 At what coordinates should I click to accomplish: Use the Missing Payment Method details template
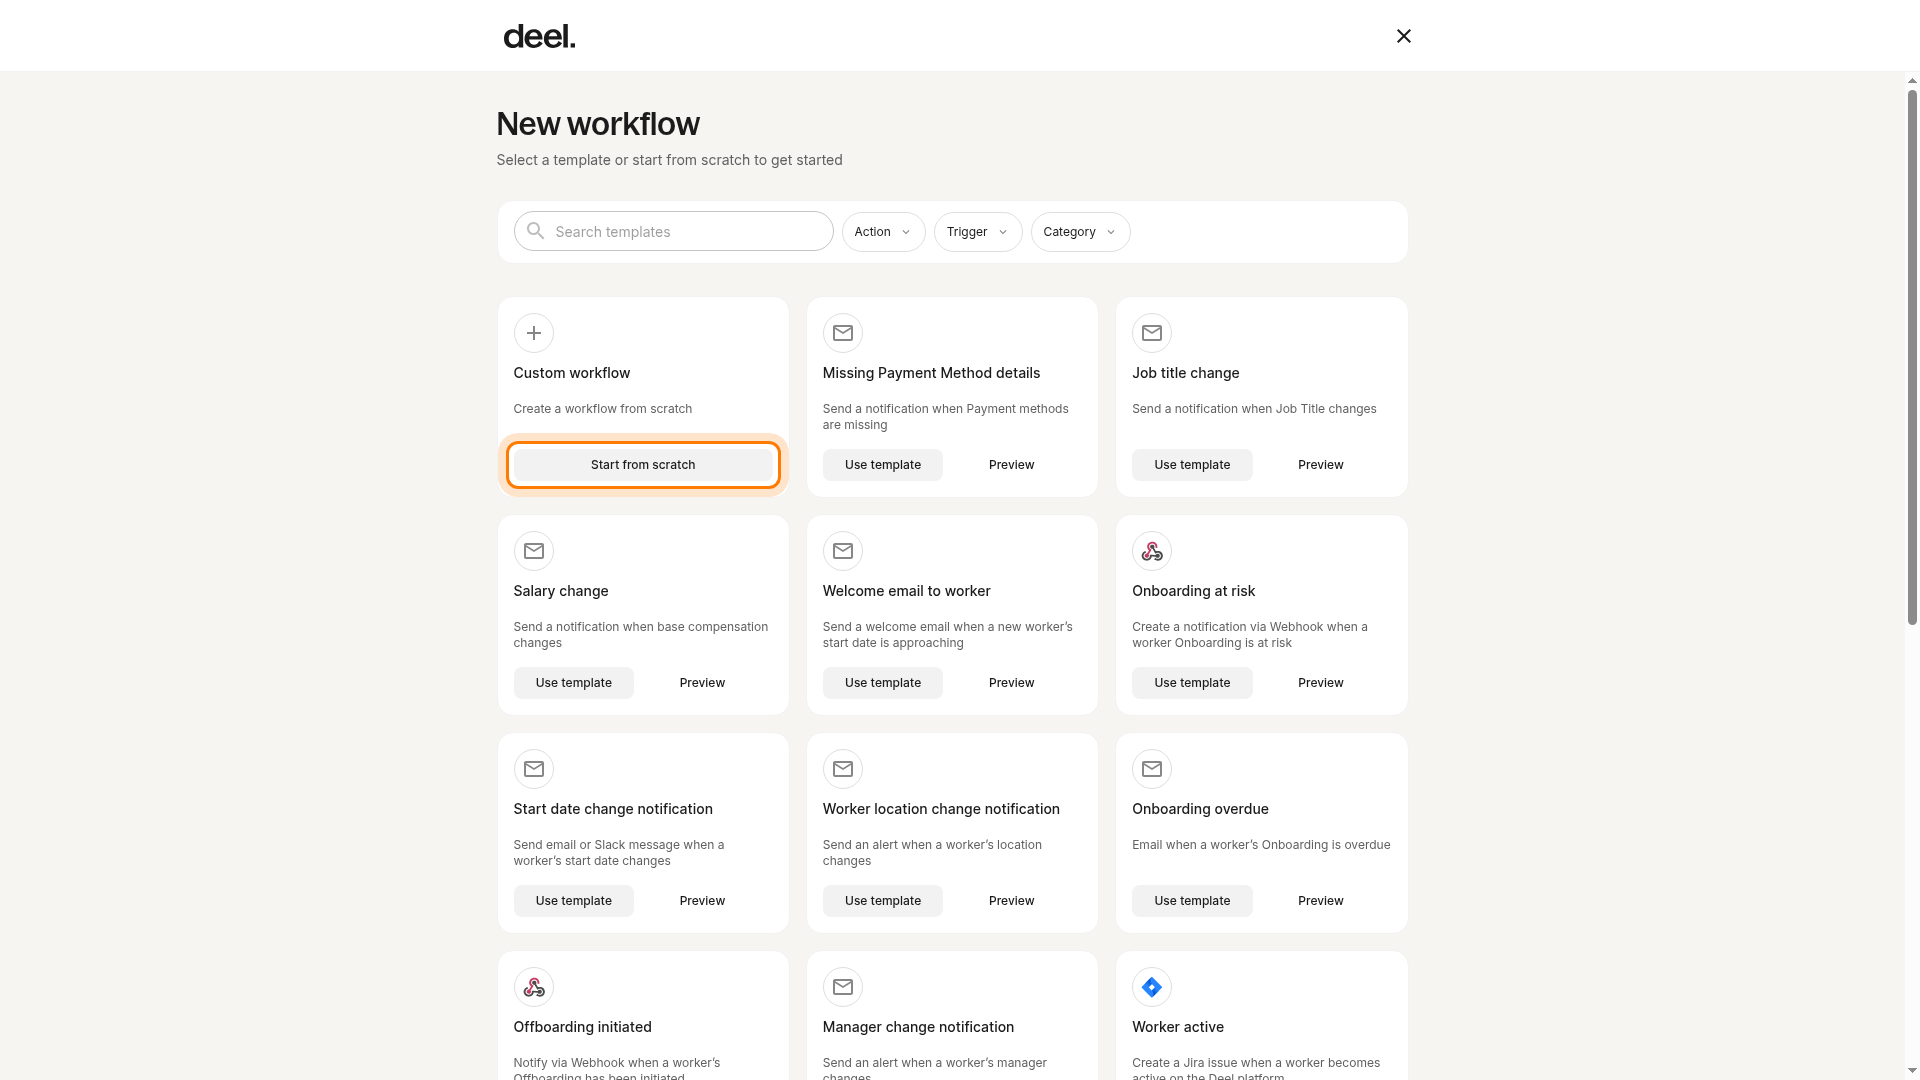[x=883, y=465]
